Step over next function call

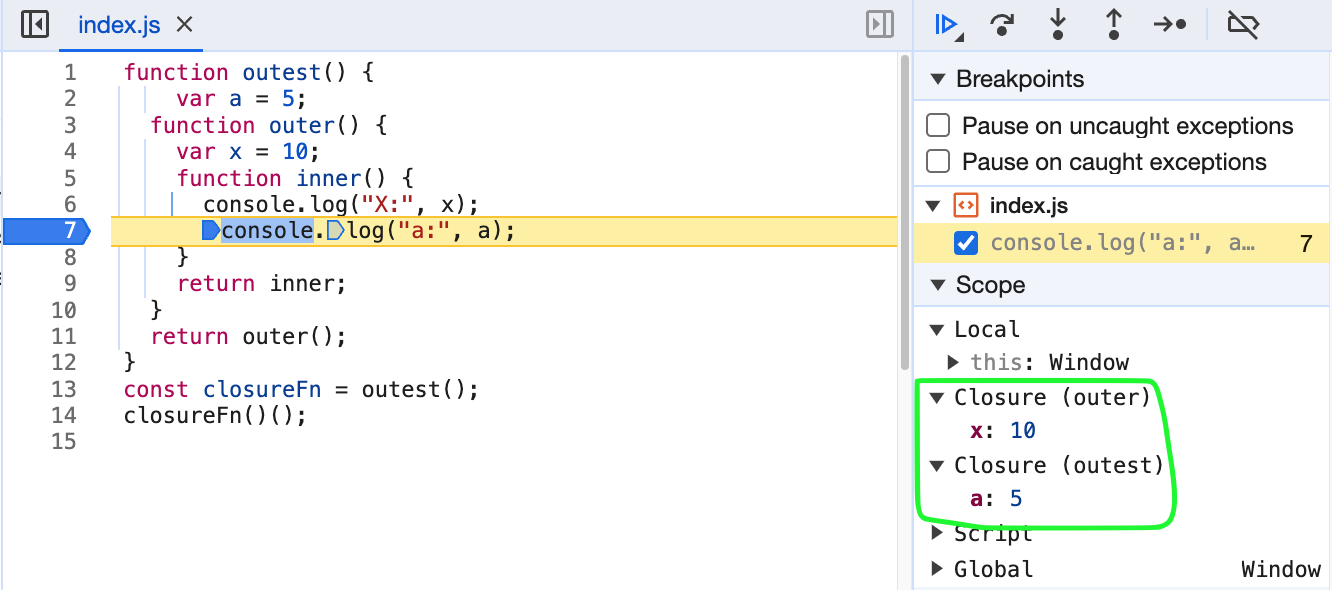pyautogui.click(x=1001, y=25)
